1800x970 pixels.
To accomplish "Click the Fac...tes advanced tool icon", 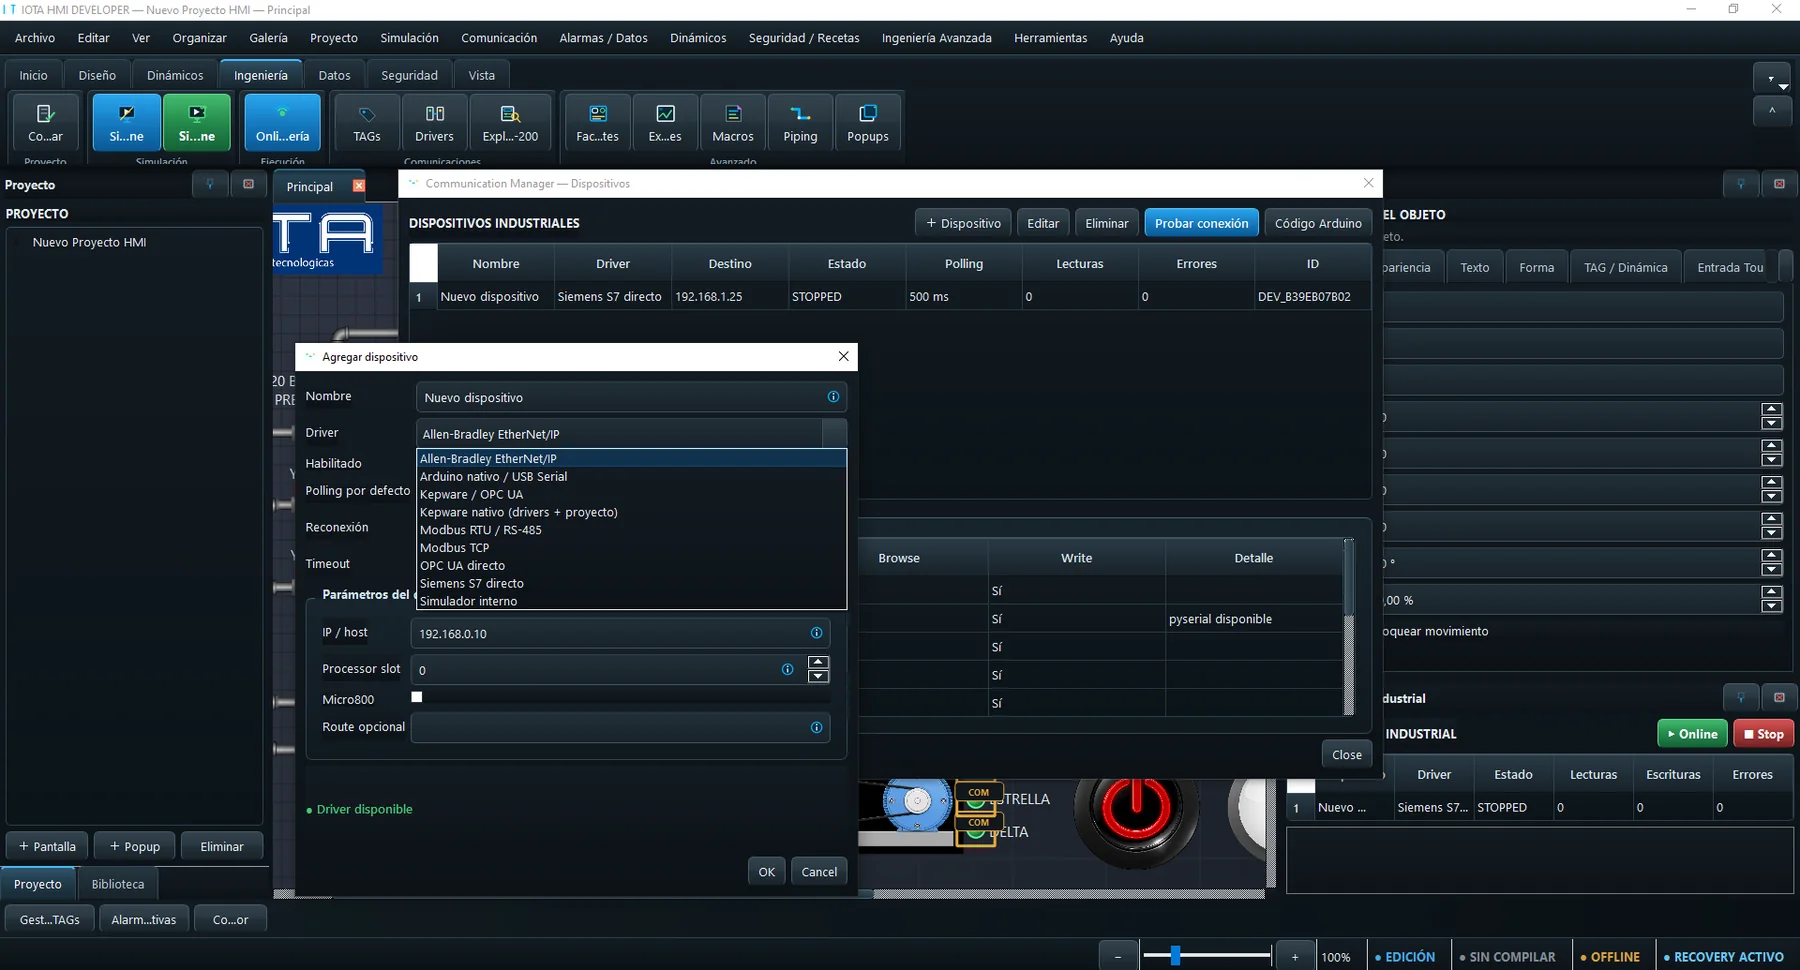I will pyautogui.click(x=597, y=122).
